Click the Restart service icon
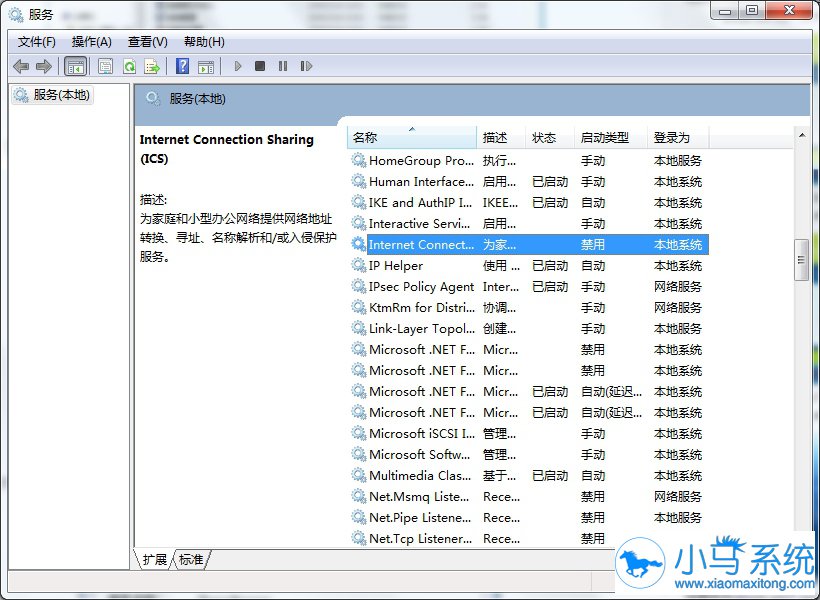 pyautogui.click(x=306, y=66)
